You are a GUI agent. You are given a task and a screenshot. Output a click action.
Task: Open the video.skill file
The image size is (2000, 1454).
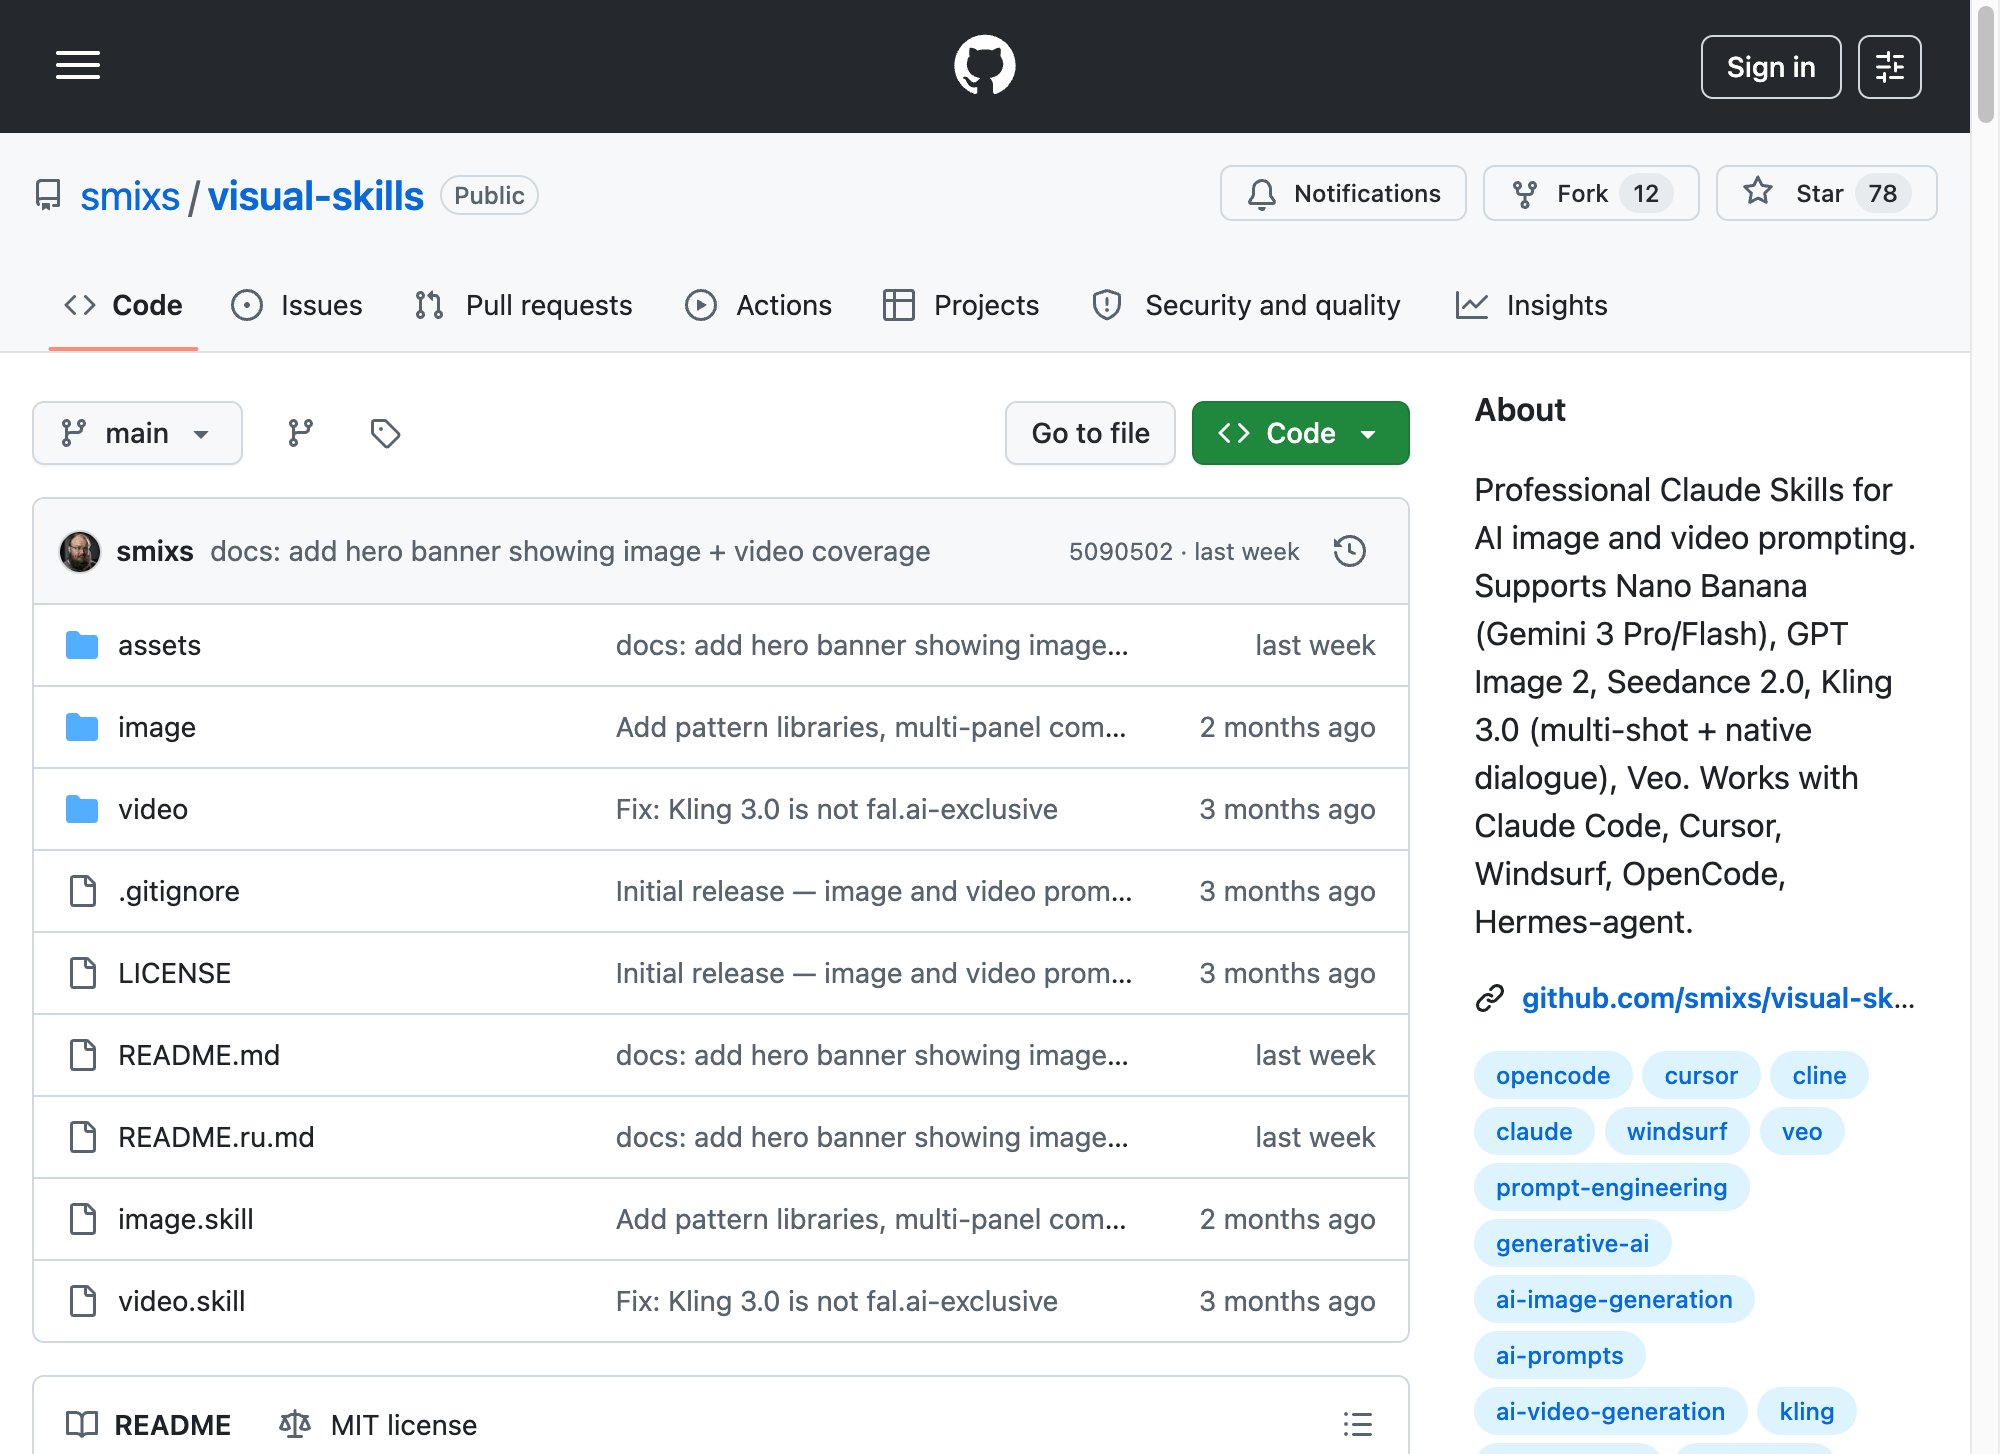(182, 1301)
